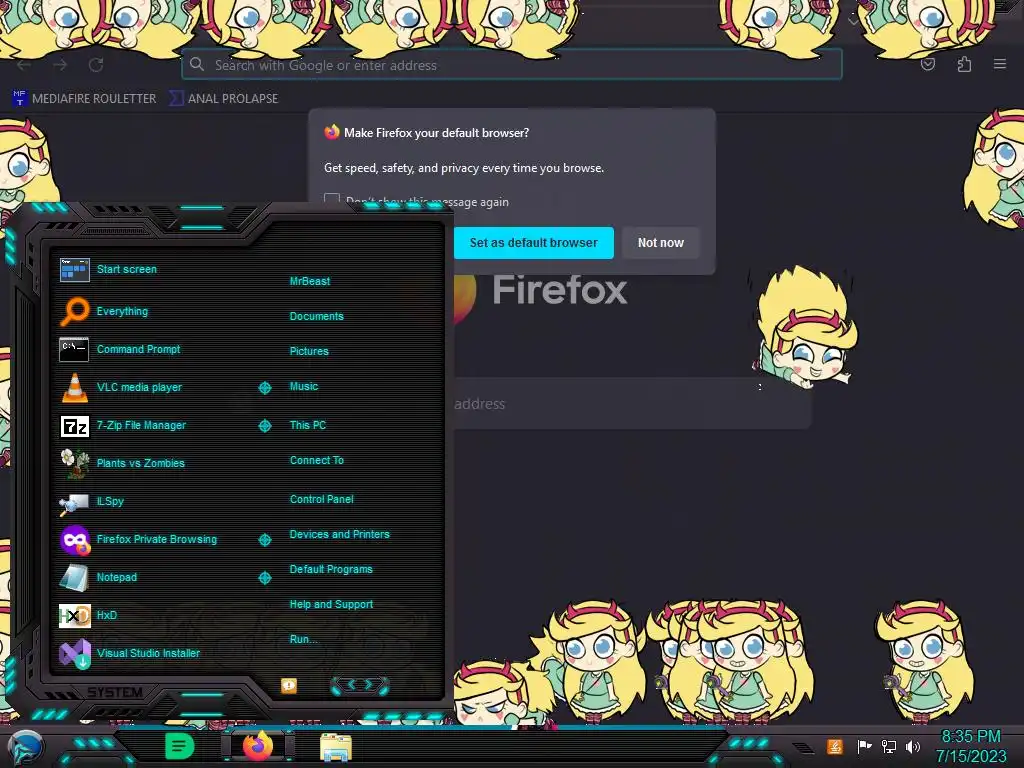Open Pocket save icon in Firefox toolbar

[x=927, y=64]
